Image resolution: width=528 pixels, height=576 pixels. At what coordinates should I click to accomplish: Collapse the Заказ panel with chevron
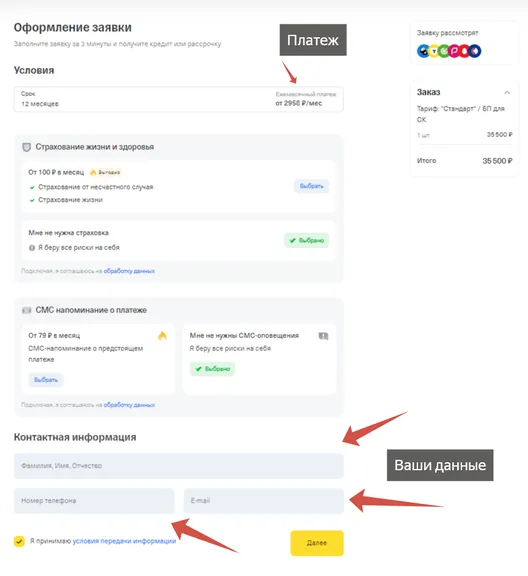point(507,93)
